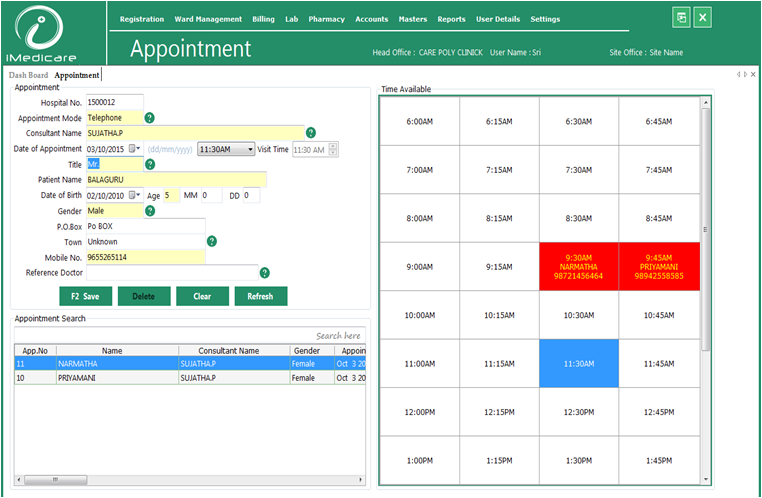The width and height of the screenshot is (762, 498).
Task: Expand the 11:30AM time dropdown
Action: point(250,149)
